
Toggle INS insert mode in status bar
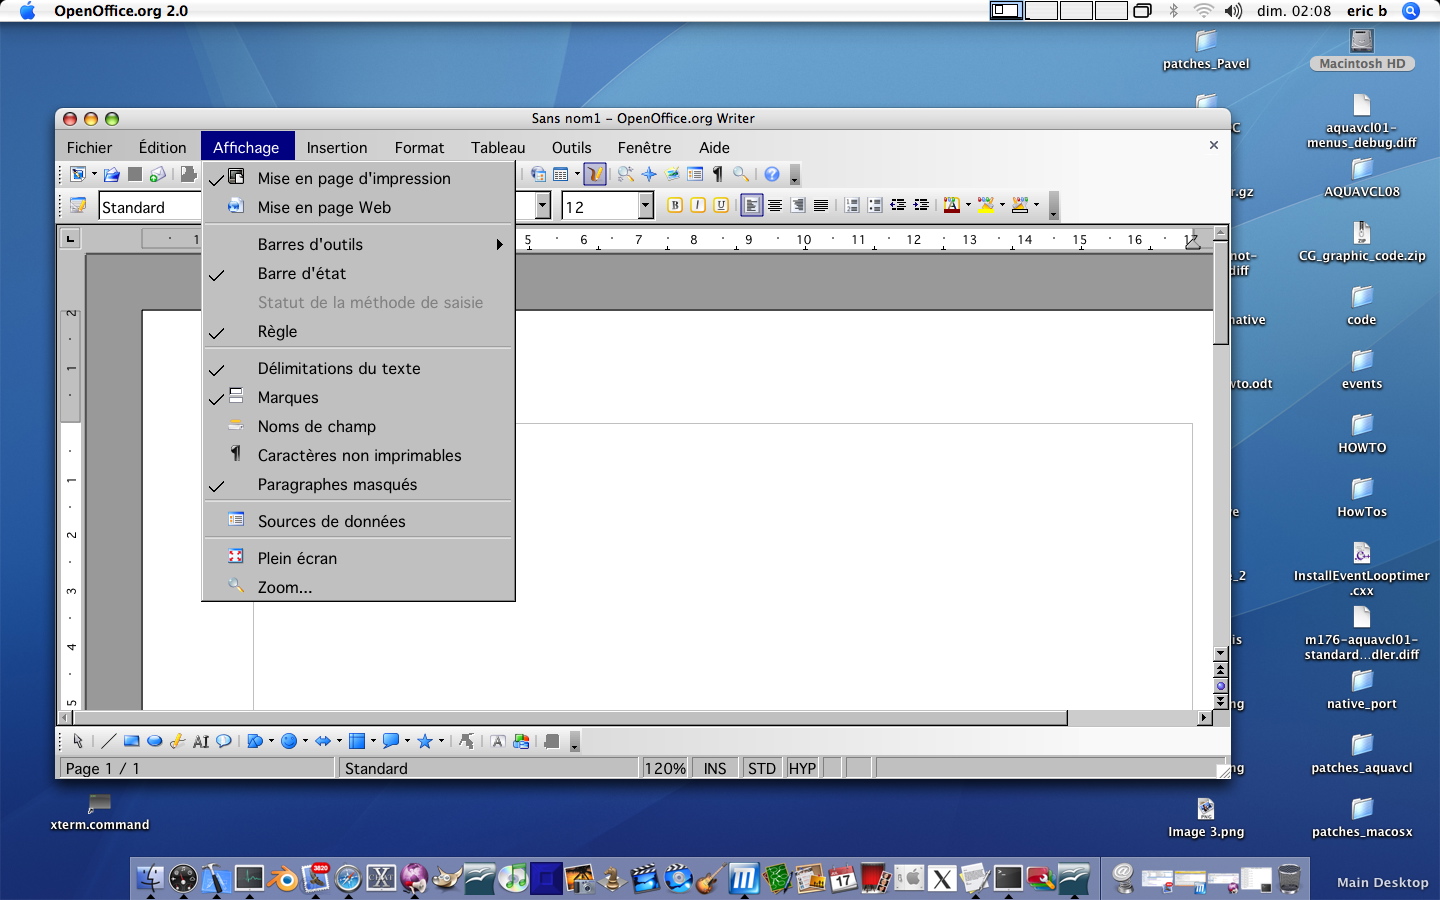click(715, 768)
